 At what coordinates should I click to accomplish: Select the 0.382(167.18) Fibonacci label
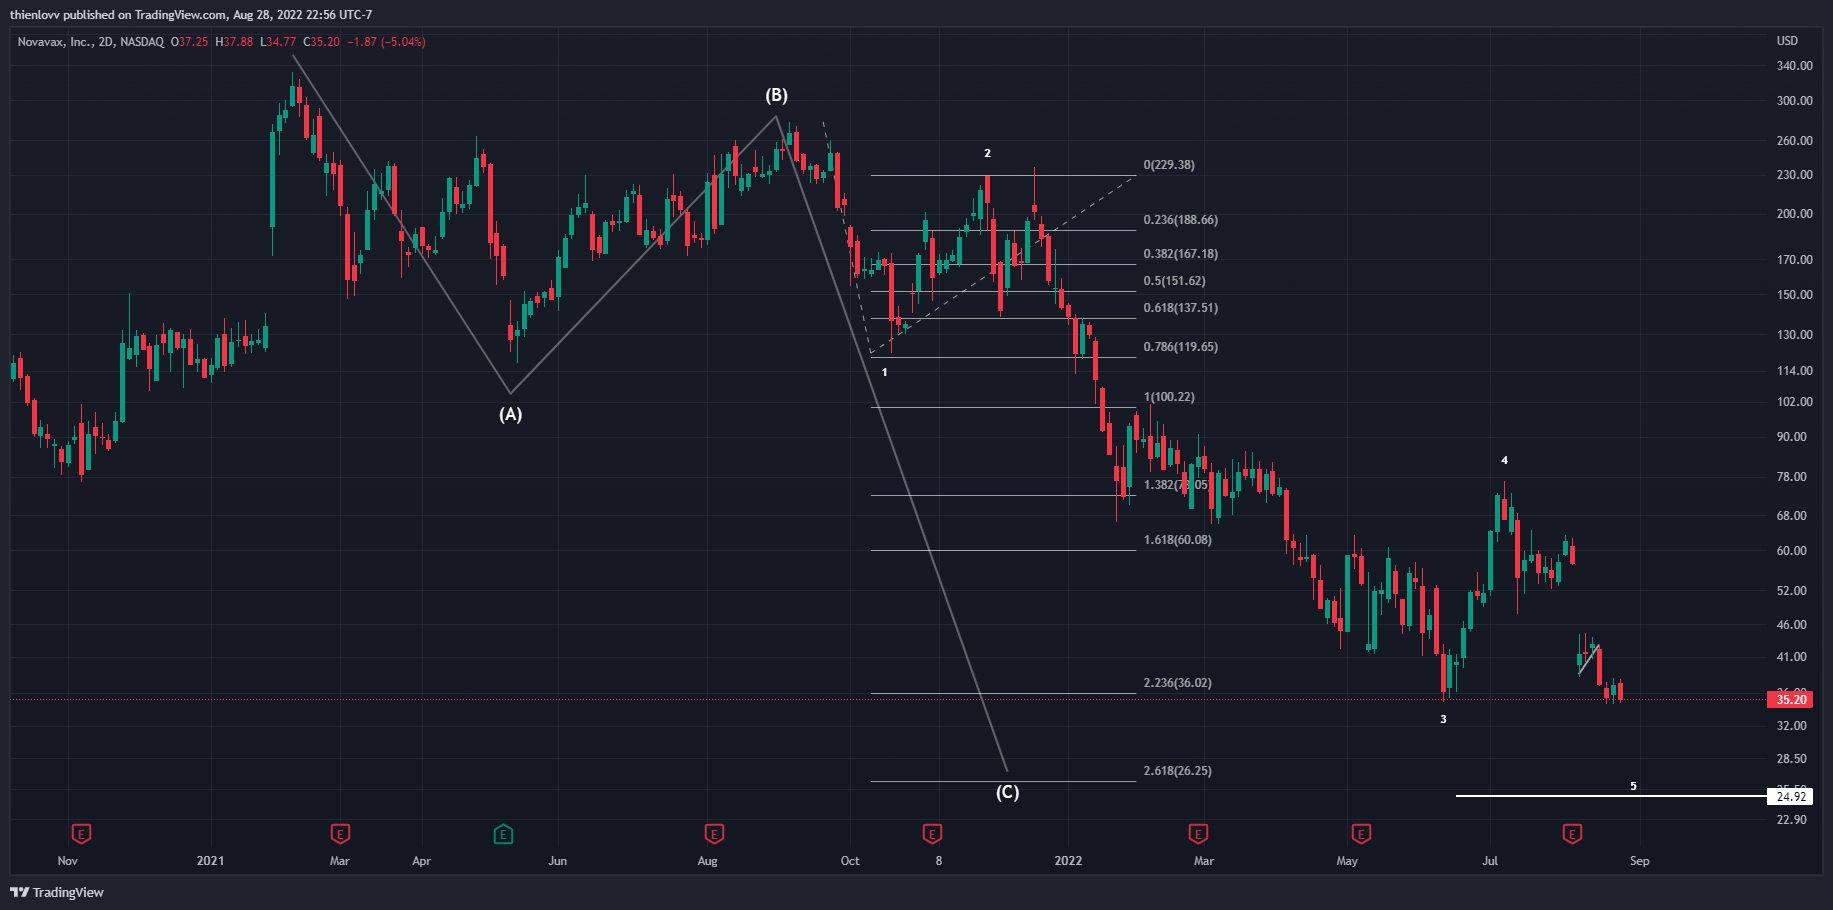[1181, 254]
